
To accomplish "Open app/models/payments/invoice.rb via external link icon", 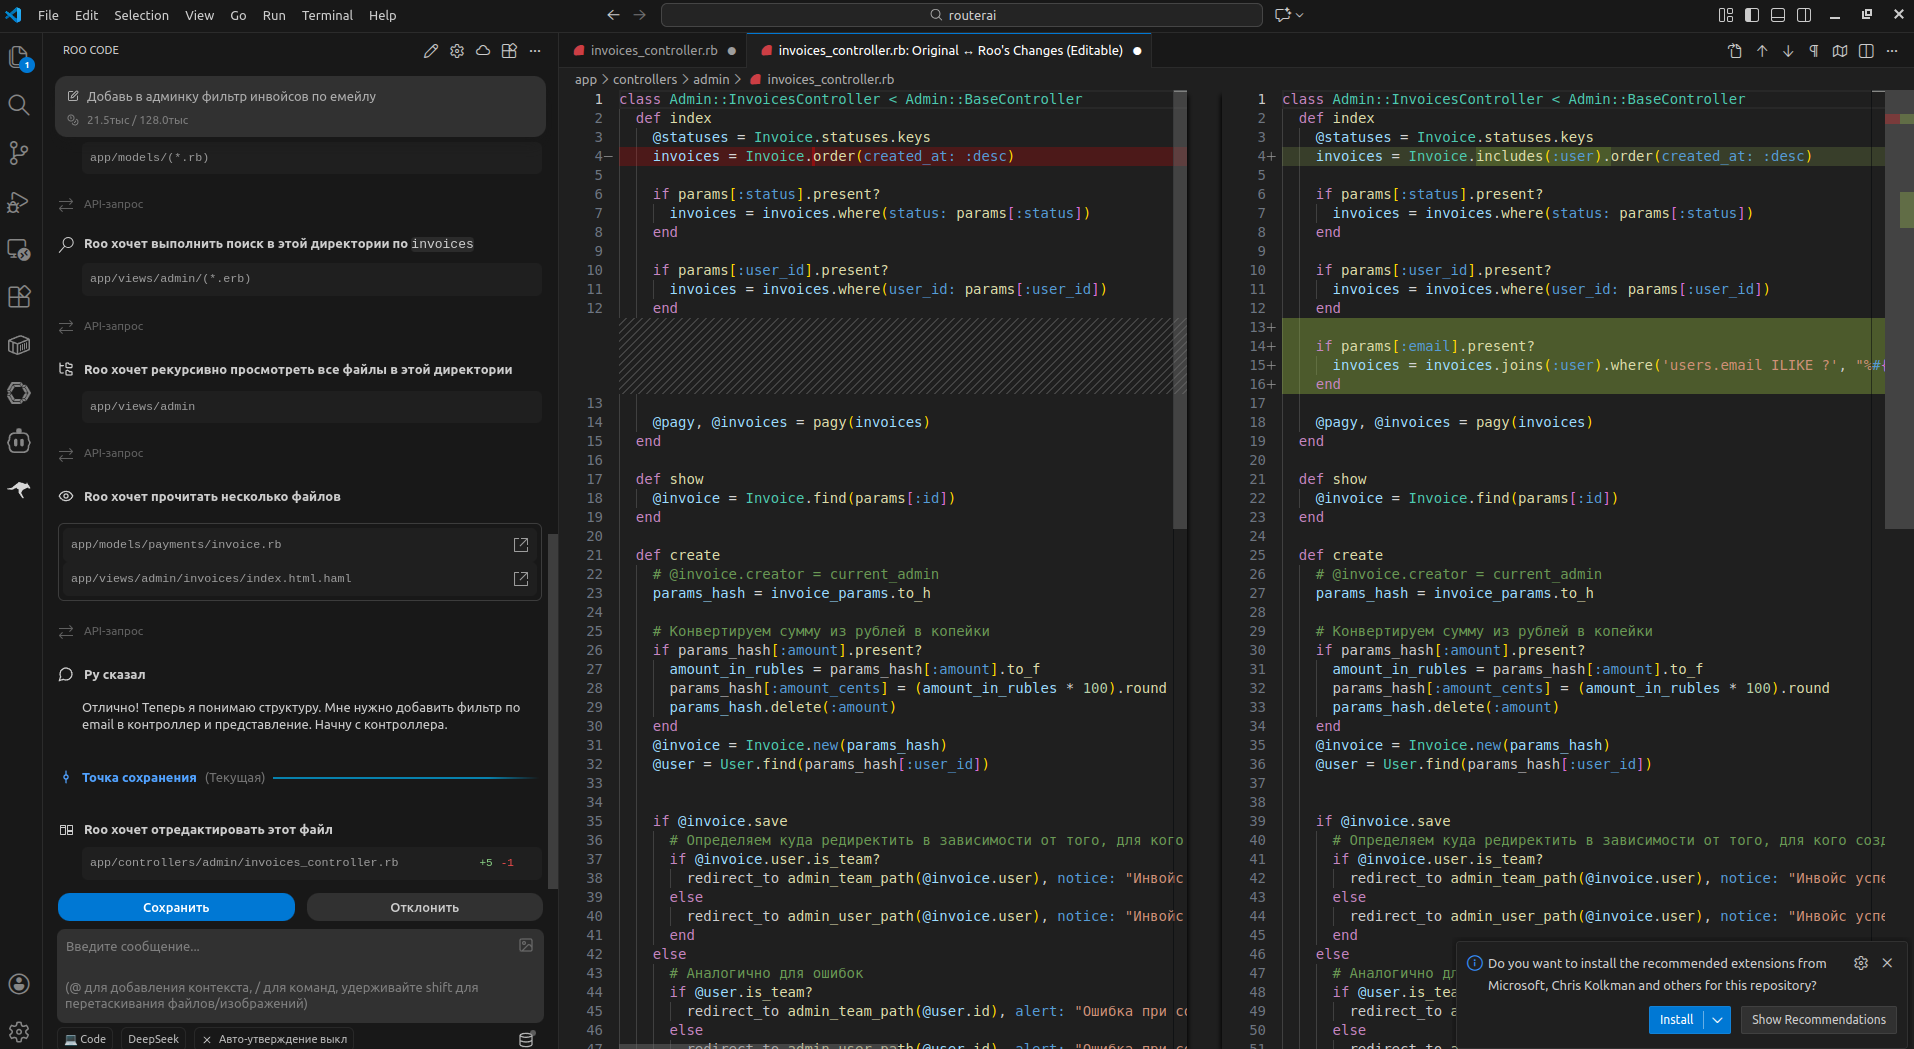I will click(x=521, y=544).
